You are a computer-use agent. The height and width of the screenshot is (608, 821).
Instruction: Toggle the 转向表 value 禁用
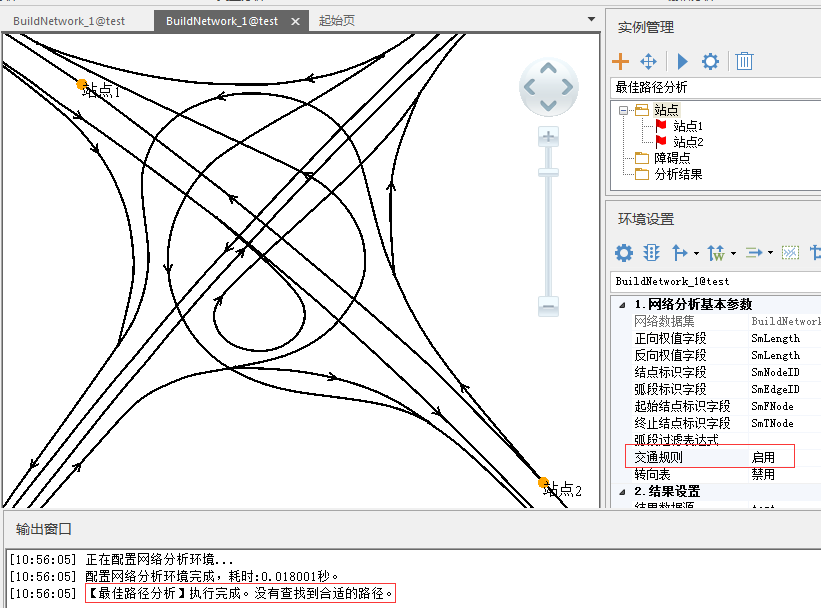(x=763, y=474)
